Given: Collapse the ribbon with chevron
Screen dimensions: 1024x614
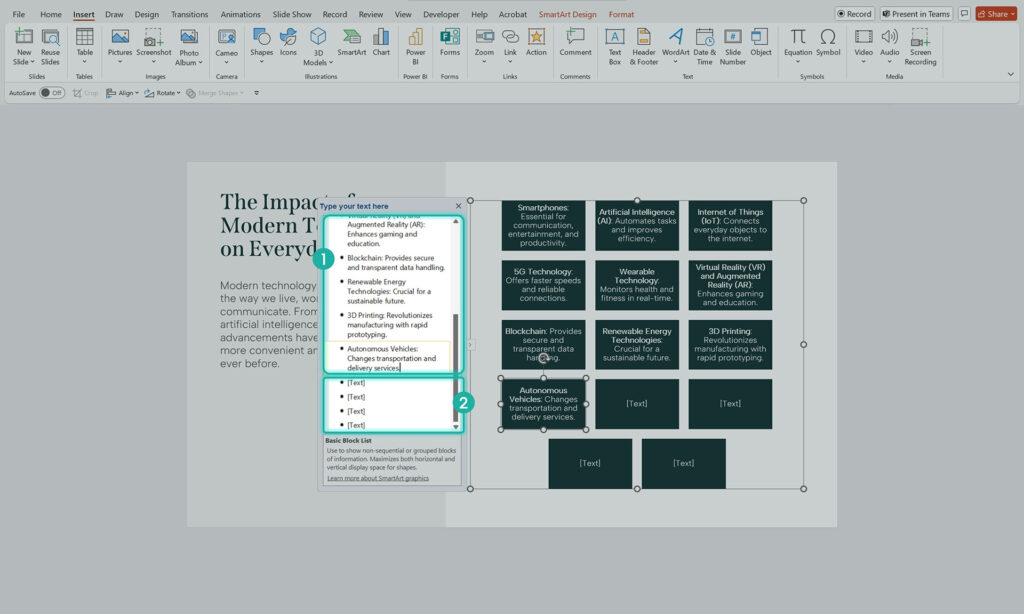Looking at the screenshot, I should (1010, 74).
